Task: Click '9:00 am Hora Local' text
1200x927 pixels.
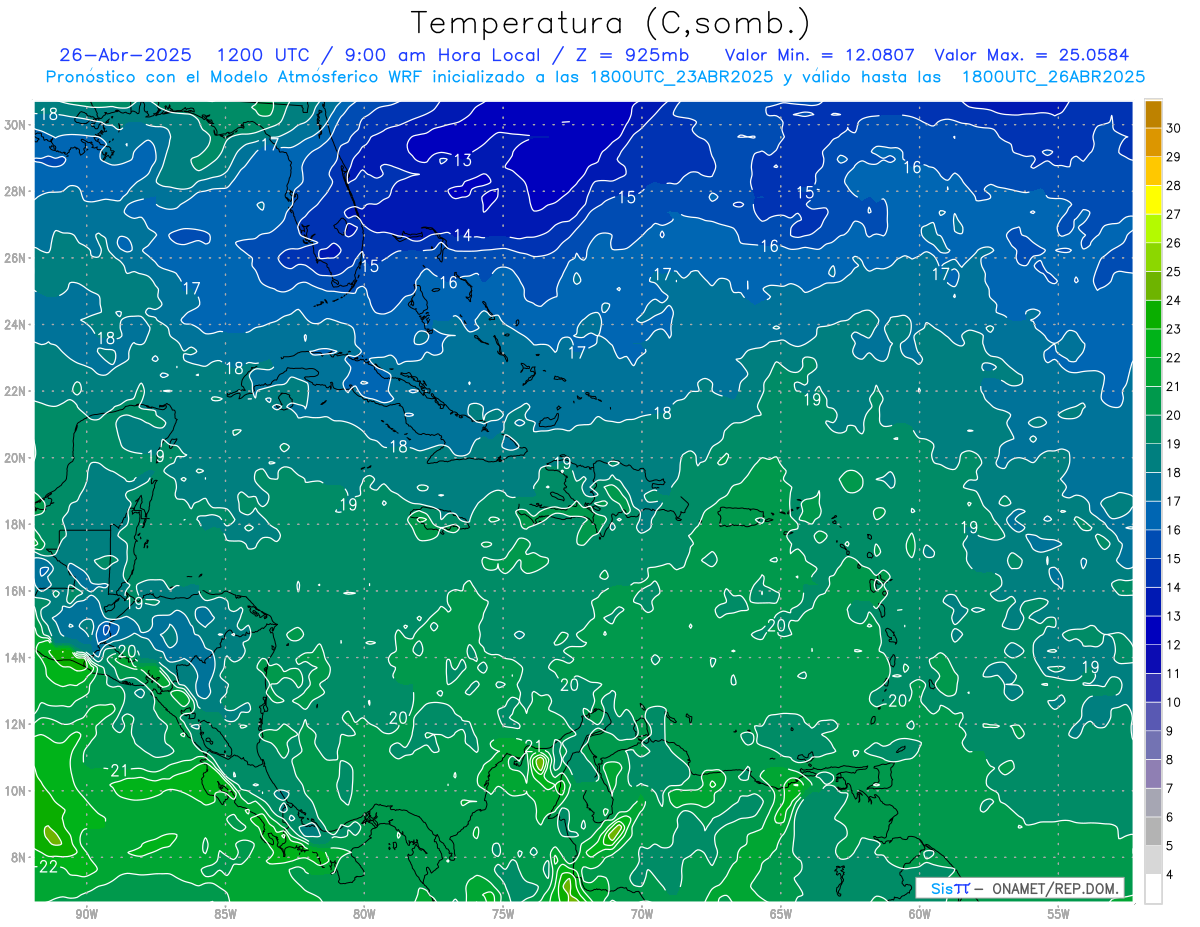Action: click(441, 55)
